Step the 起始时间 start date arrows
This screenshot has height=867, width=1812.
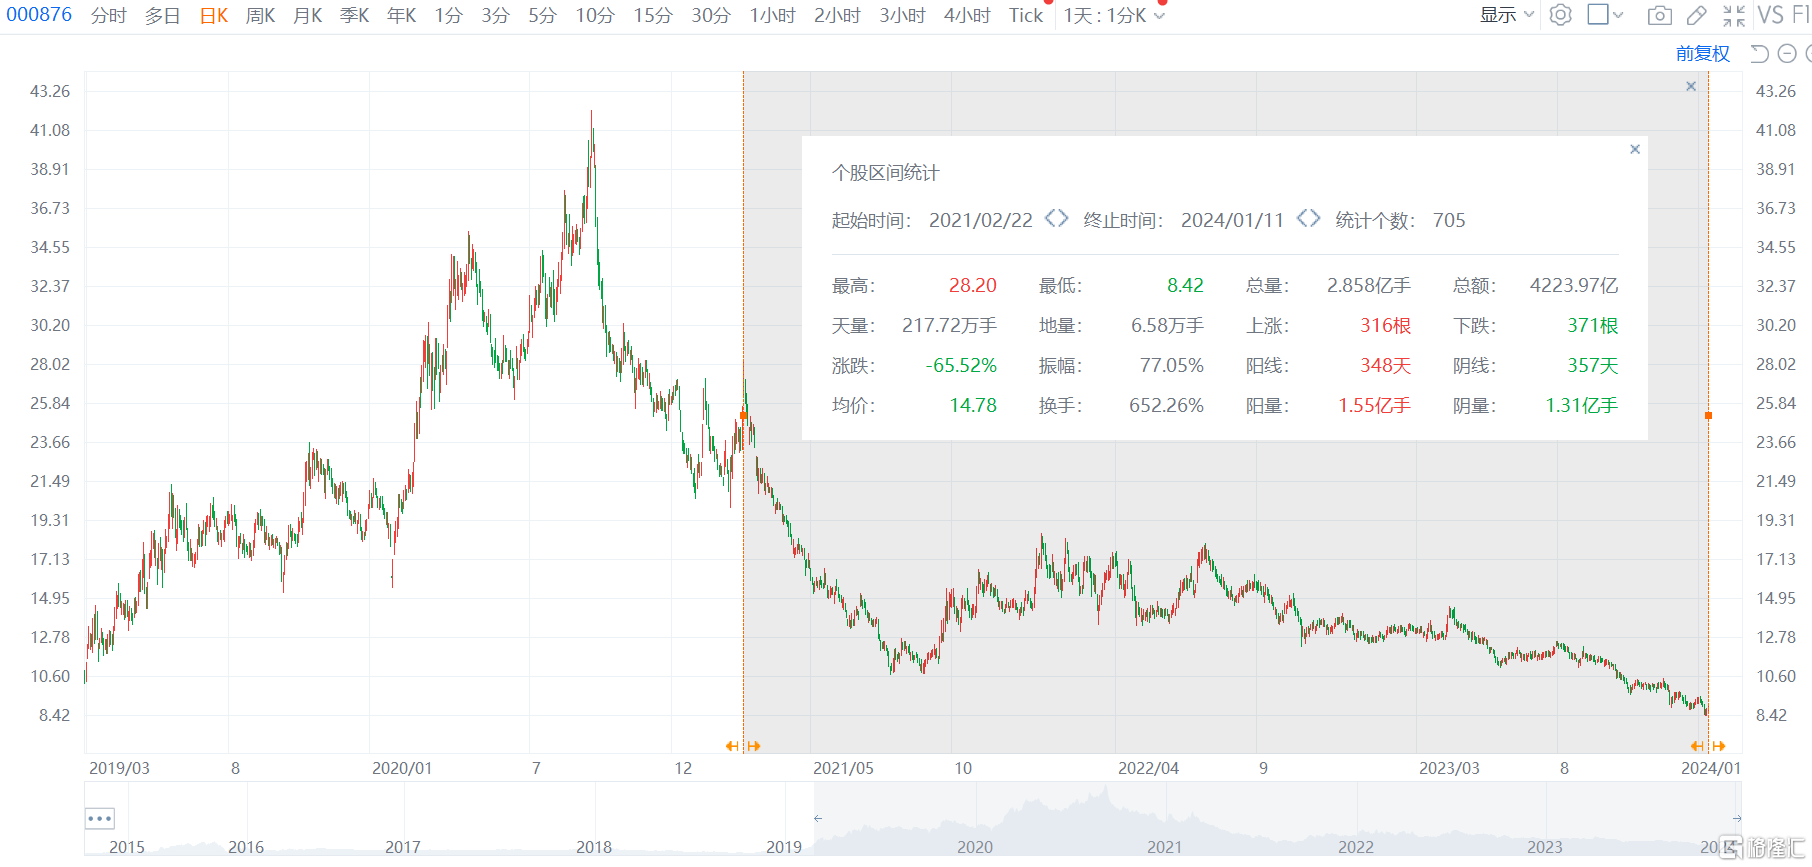click(x=1056, y=219)
